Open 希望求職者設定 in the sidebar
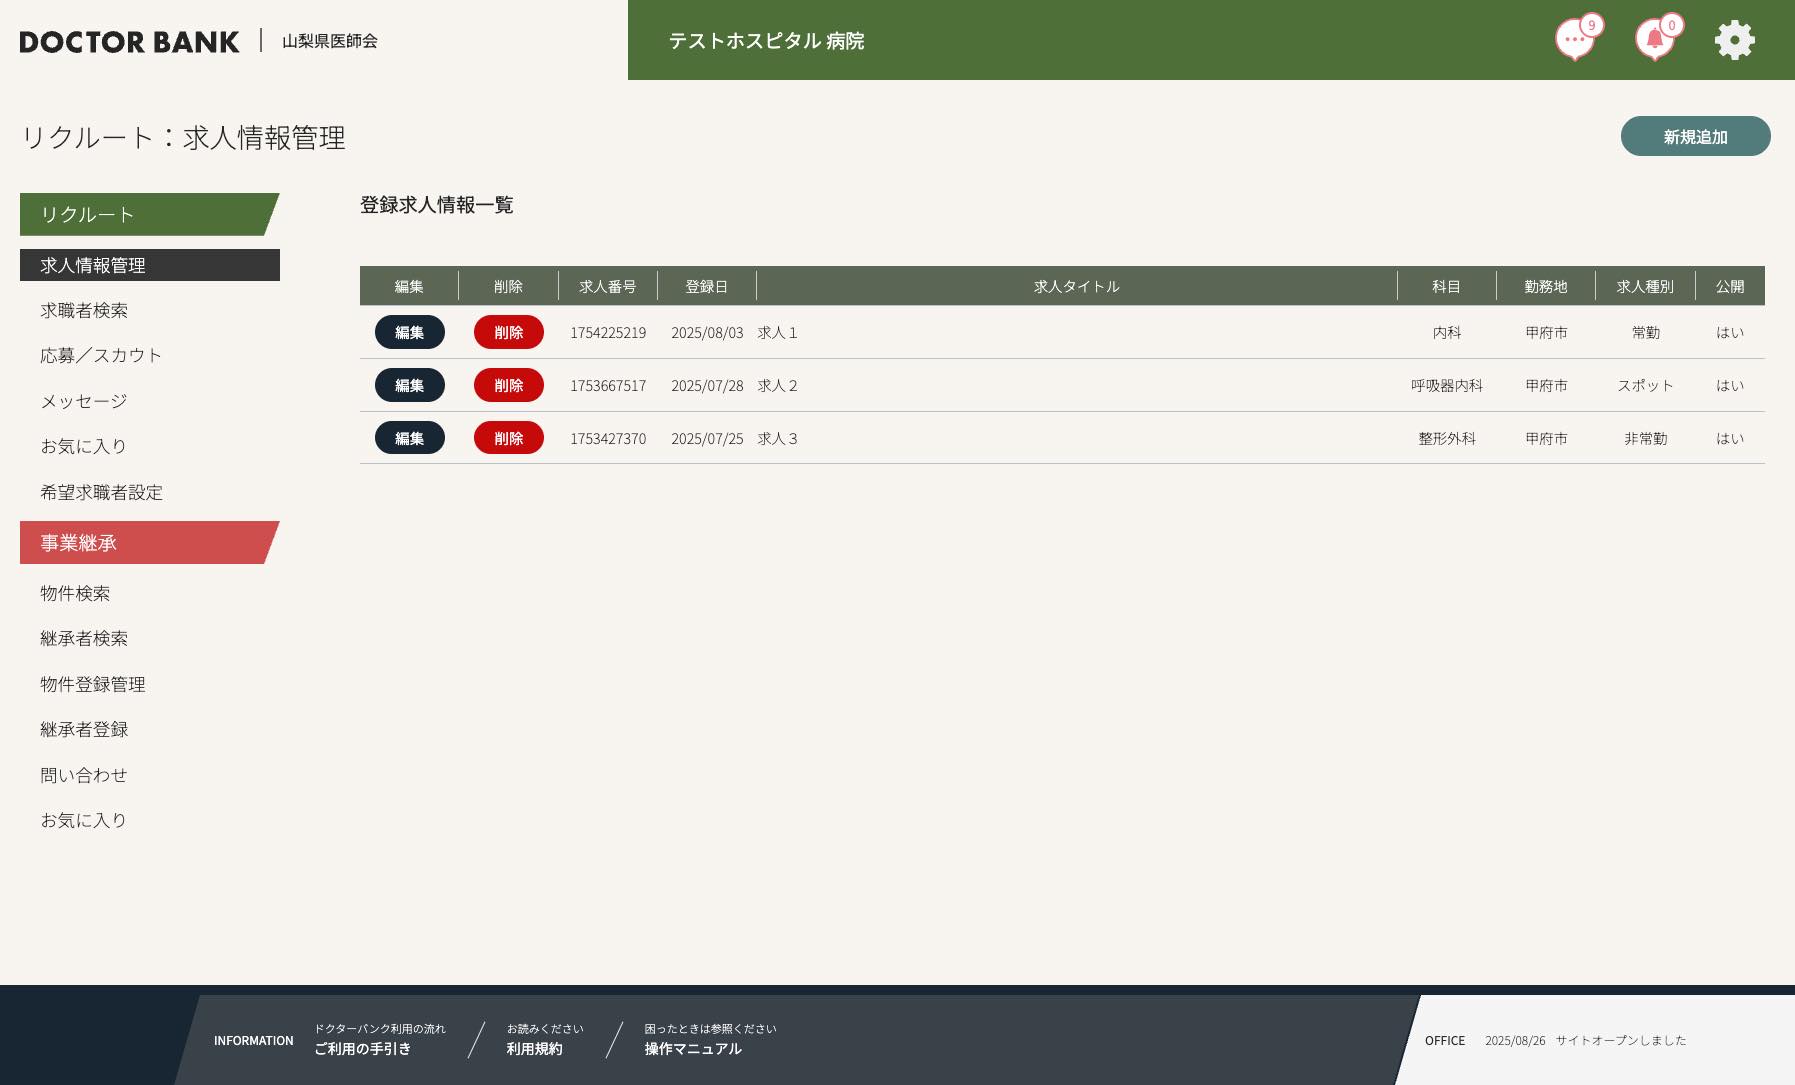Screen dimensions: 1795x1085 [x=101, y=492]
